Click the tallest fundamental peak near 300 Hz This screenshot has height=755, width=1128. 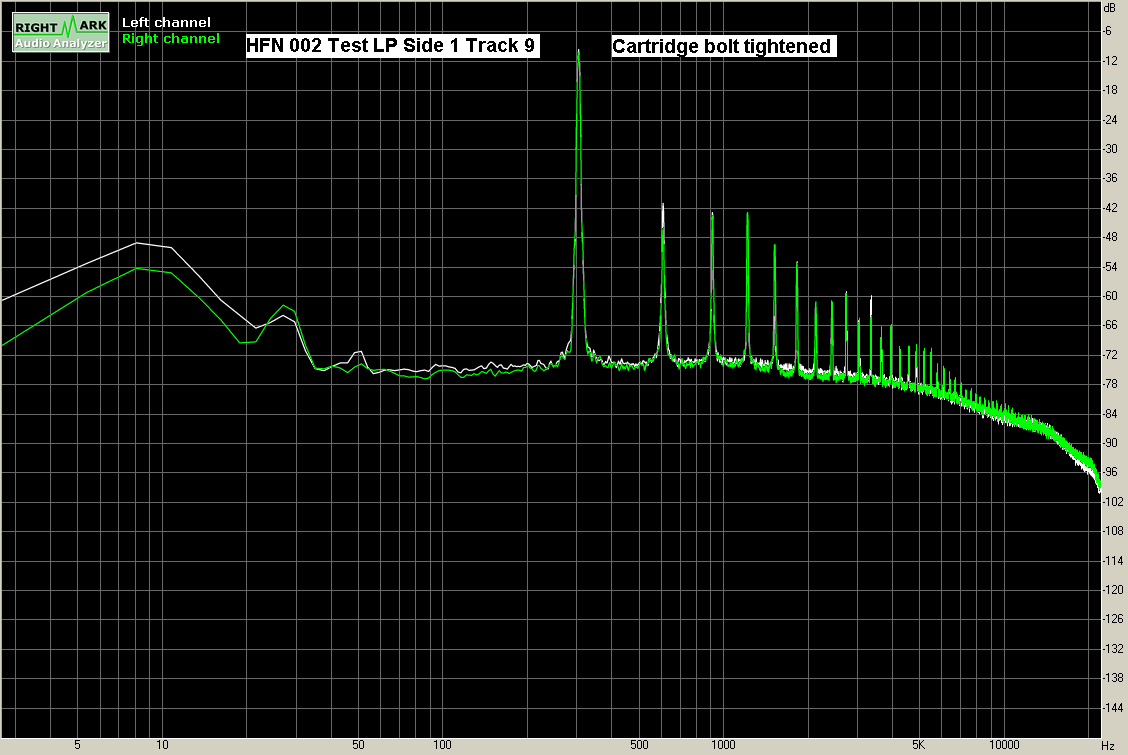(x=578, y=54)
